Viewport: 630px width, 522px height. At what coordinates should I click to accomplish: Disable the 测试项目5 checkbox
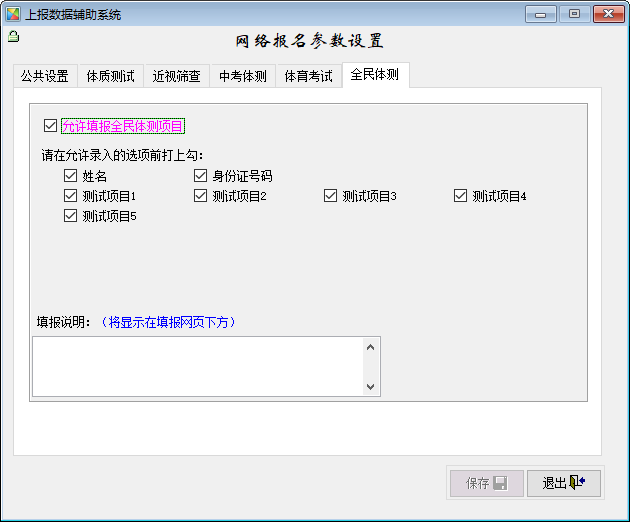click(70, 215)
